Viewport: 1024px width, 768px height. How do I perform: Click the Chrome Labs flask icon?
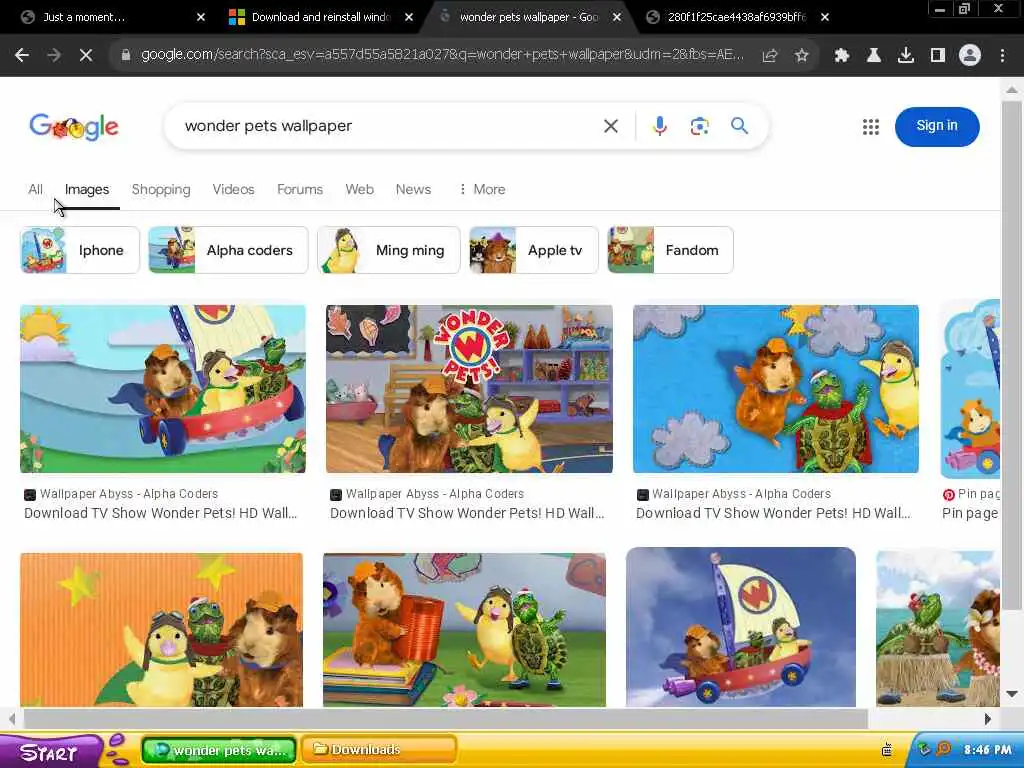pyautogui.click(x=873, y=56)
